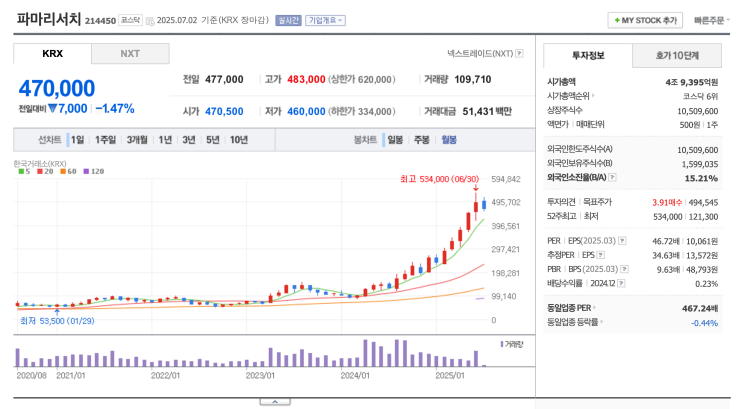The image size is (743, 409).
Task: Click the 배당수익률 0.23% value
Action: (x=707, y=284)
